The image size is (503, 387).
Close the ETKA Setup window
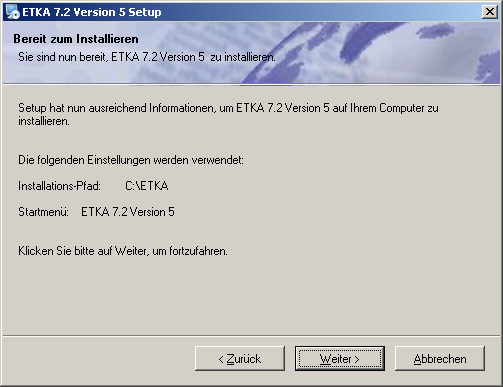[490, 12]
